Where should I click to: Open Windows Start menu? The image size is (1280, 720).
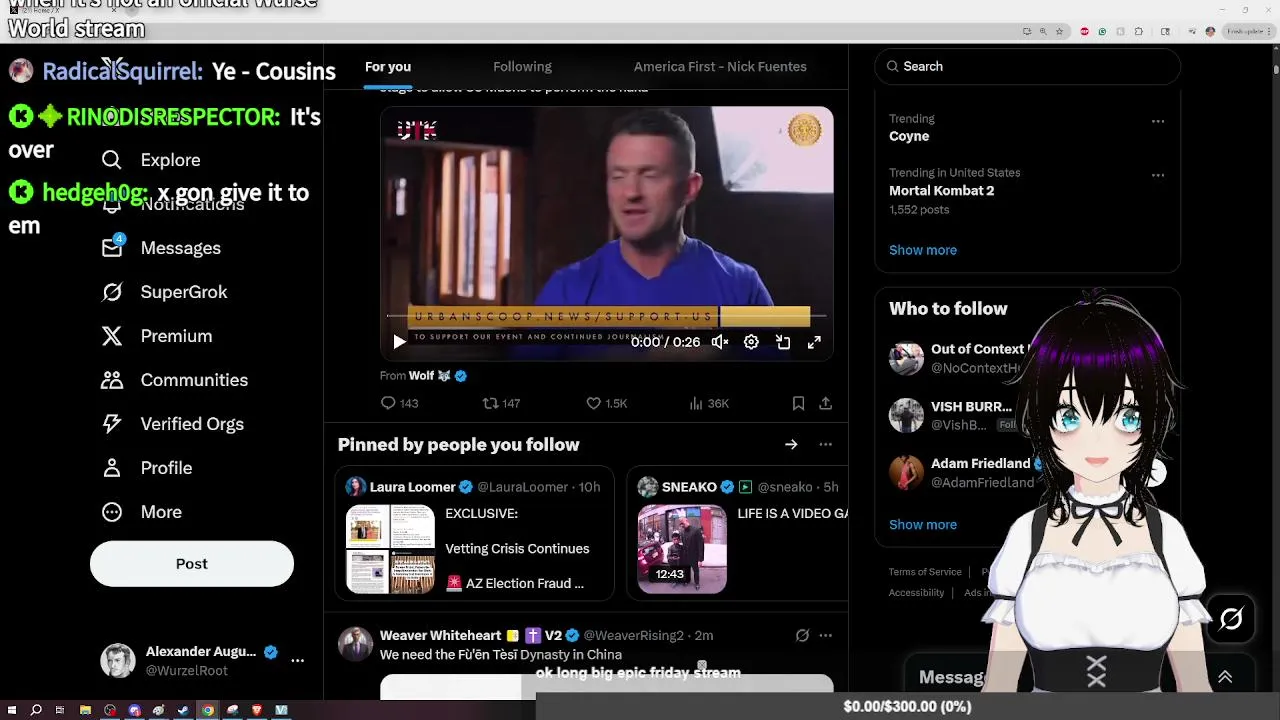[x=12, y=711]
